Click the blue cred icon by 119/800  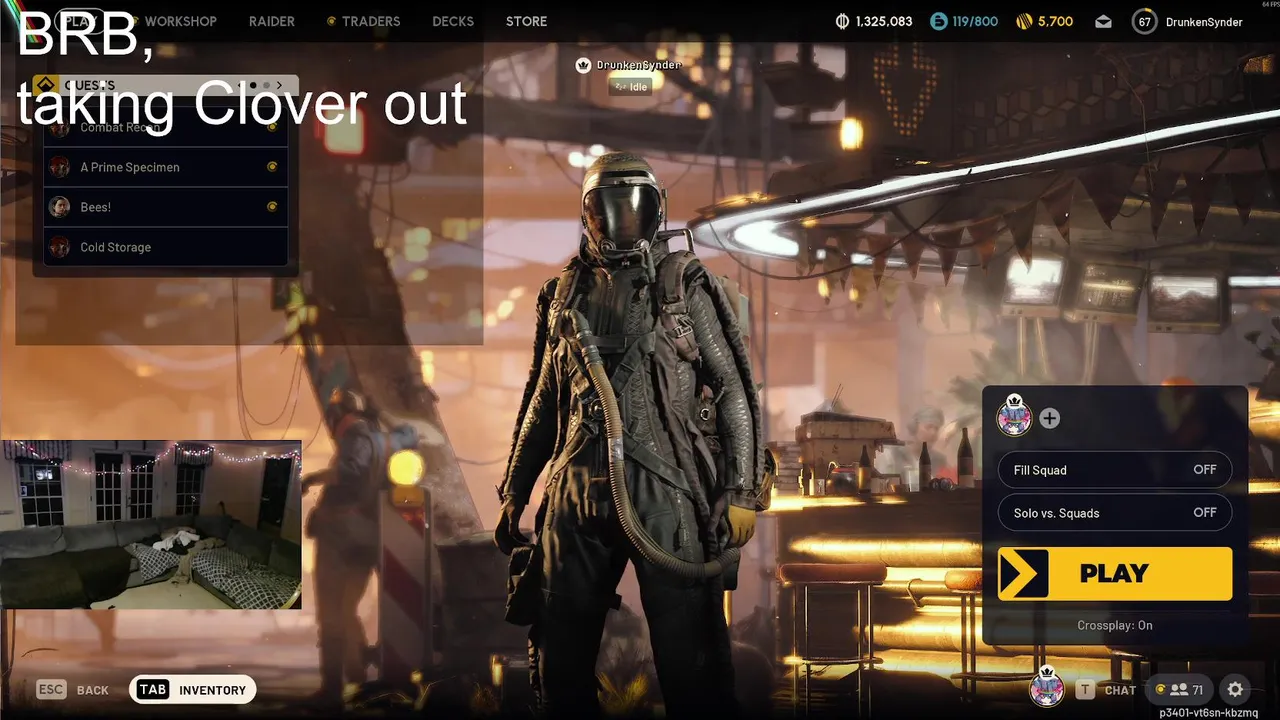(x=939, y=21)
